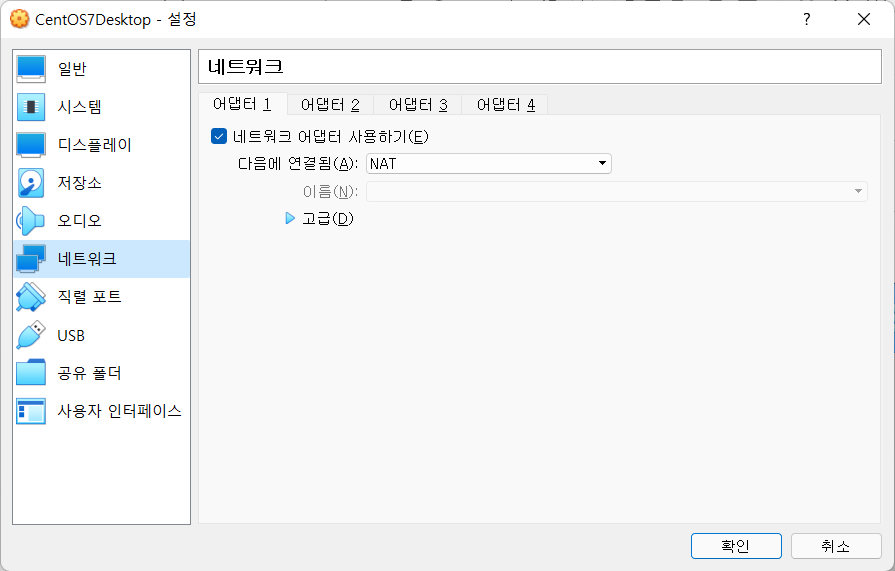Select the 일반 label in sidebar
The image size is (895, 571).
[x=72, y=69]
